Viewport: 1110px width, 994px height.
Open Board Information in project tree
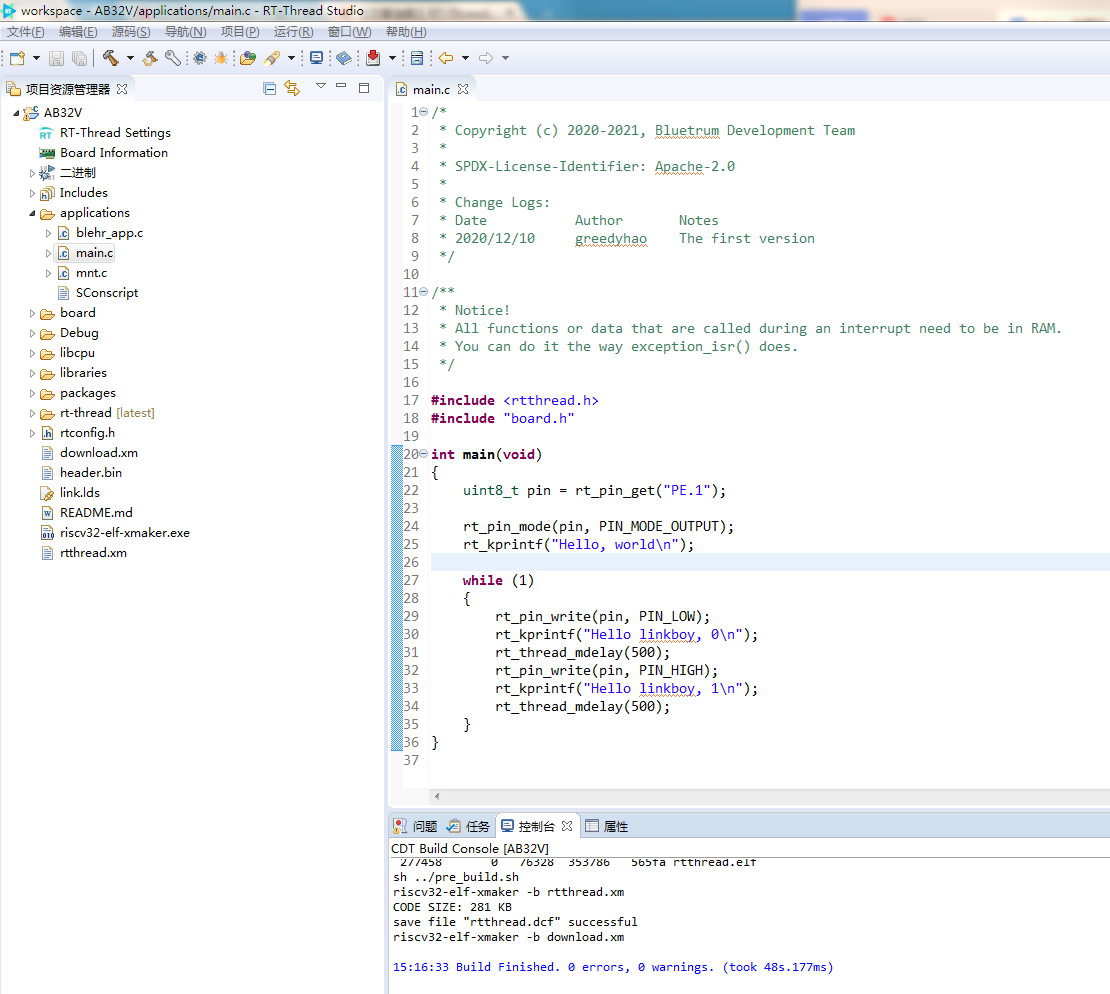(113, 153)
